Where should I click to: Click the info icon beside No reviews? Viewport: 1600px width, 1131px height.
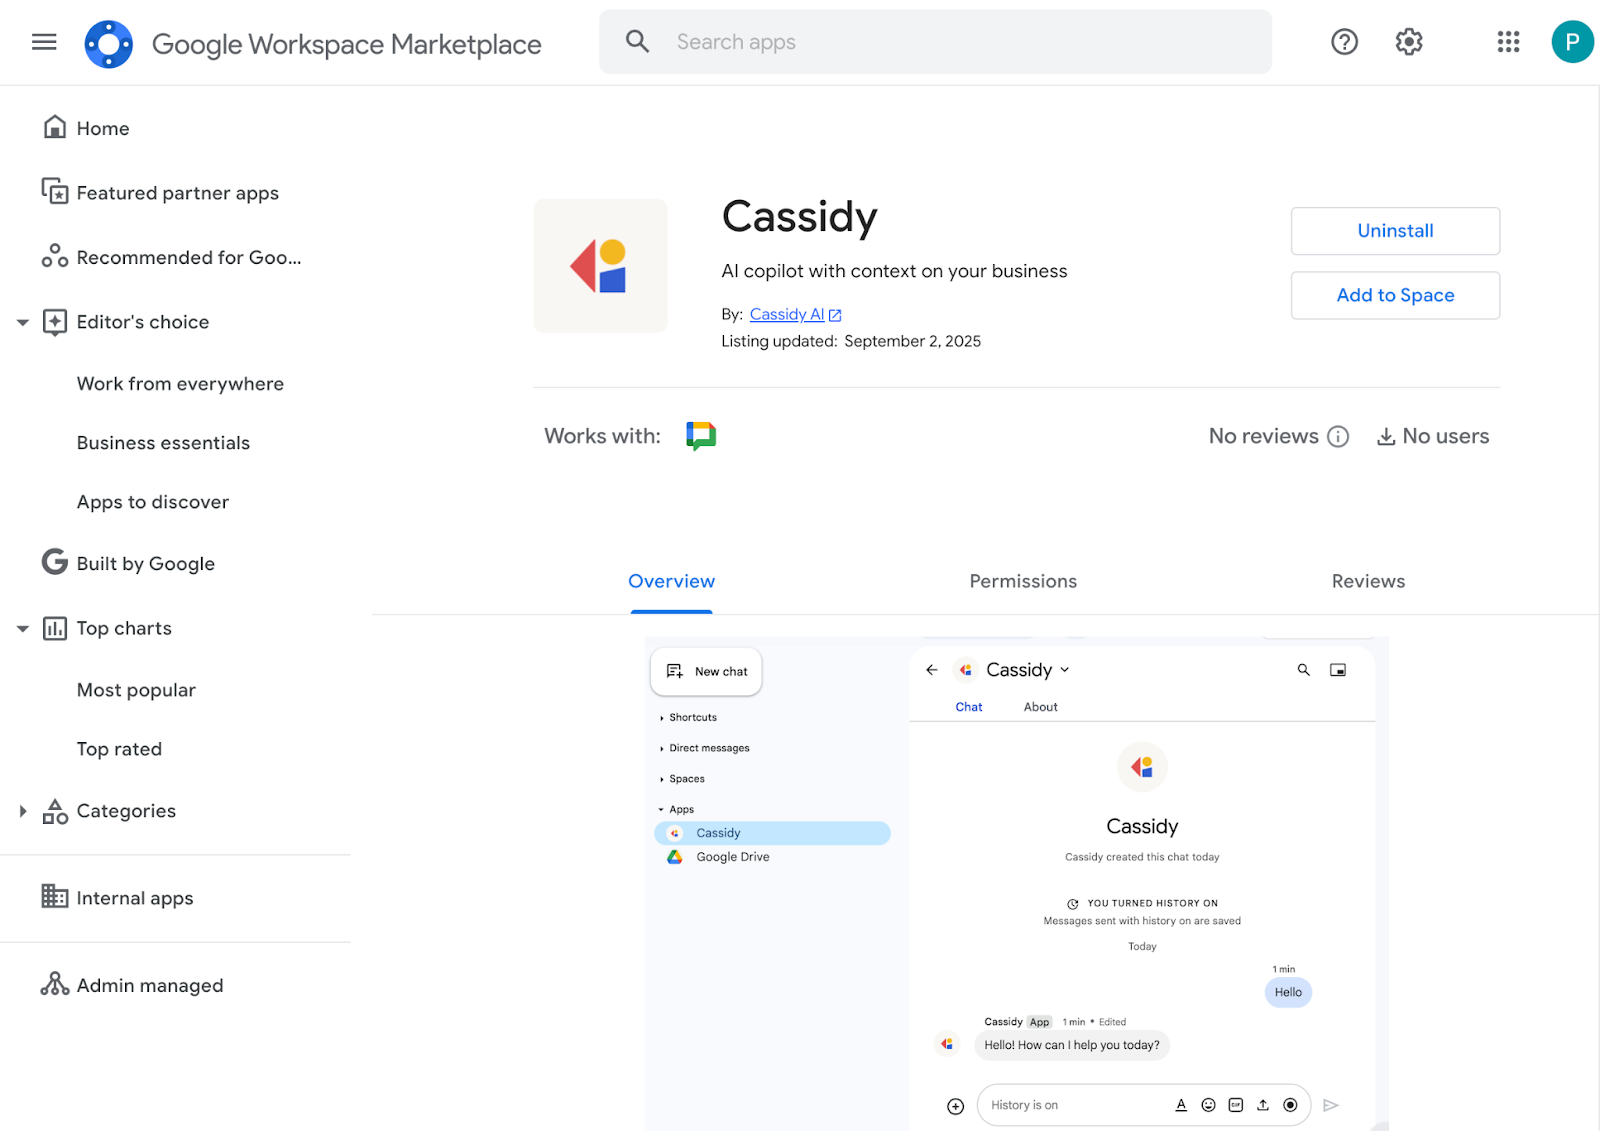click(x=1338, y=436)
